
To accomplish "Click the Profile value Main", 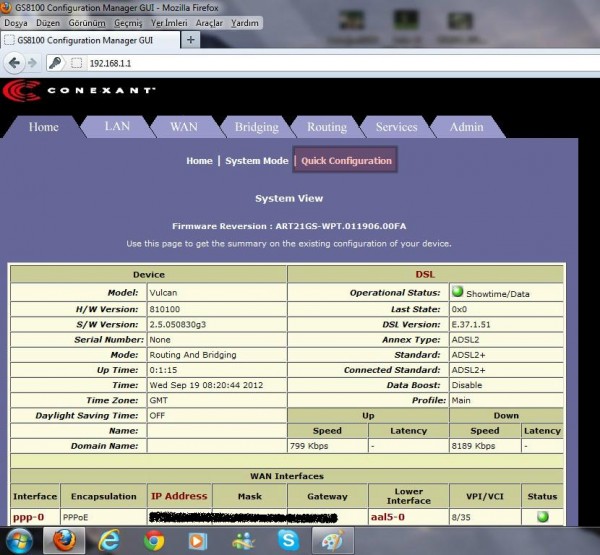I will (x=461, y=400).
